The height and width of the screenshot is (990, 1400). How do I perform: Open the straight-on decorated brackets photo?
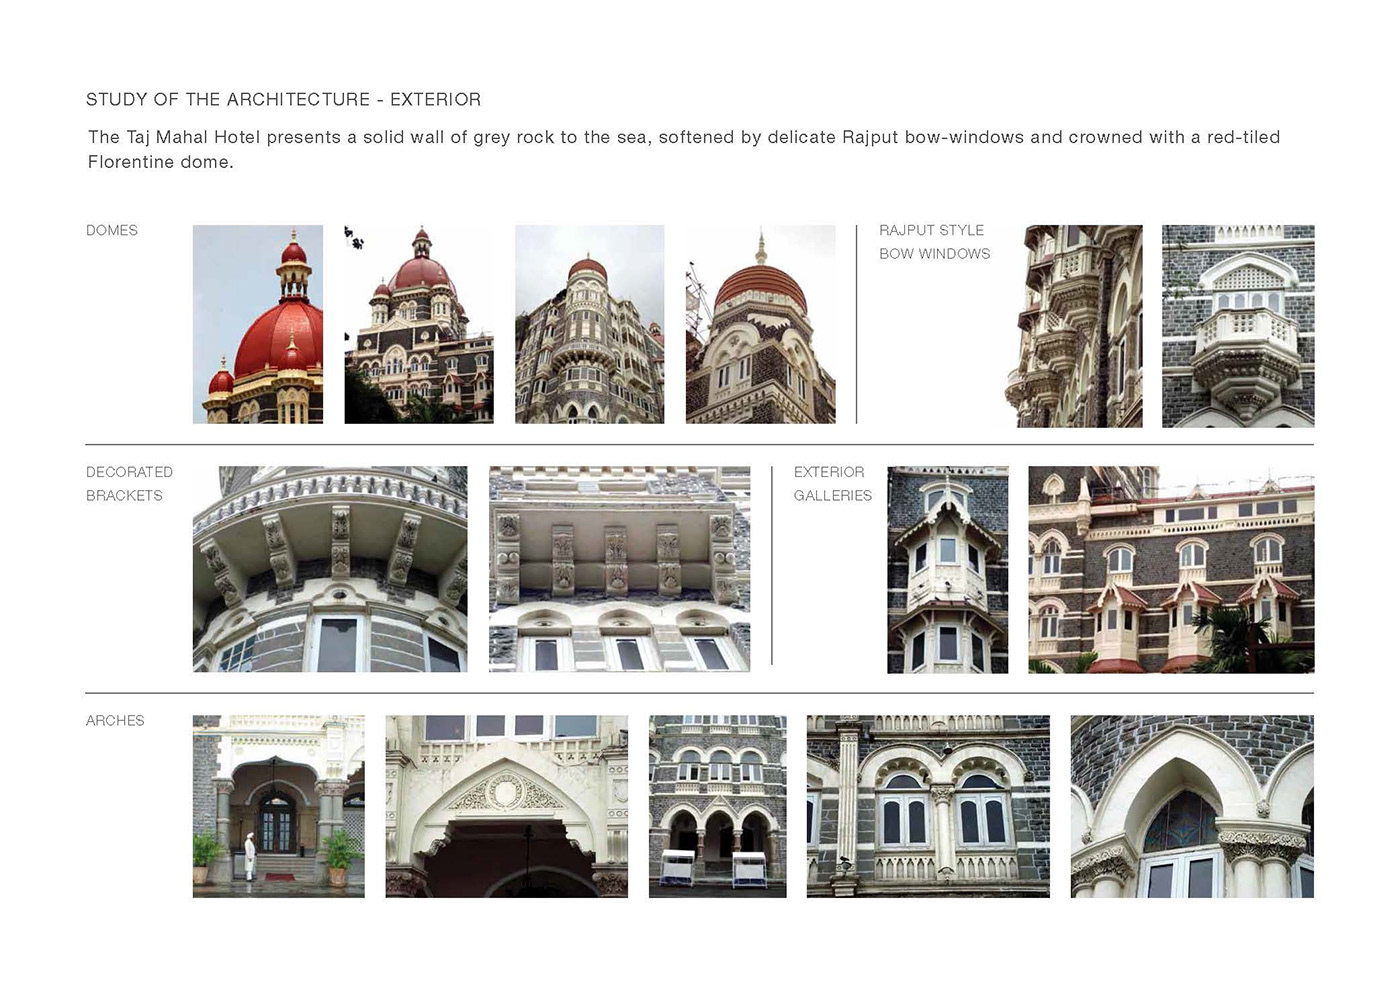[620, 569]
